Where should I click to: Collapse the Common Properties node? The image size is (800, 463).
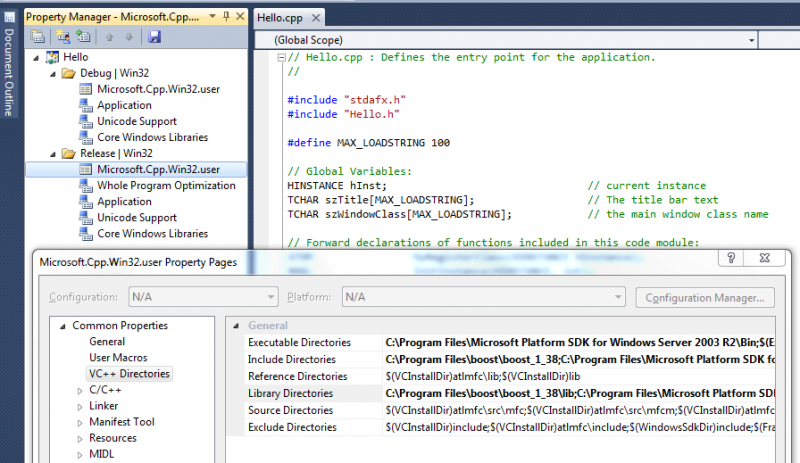(x=63, y=326)
